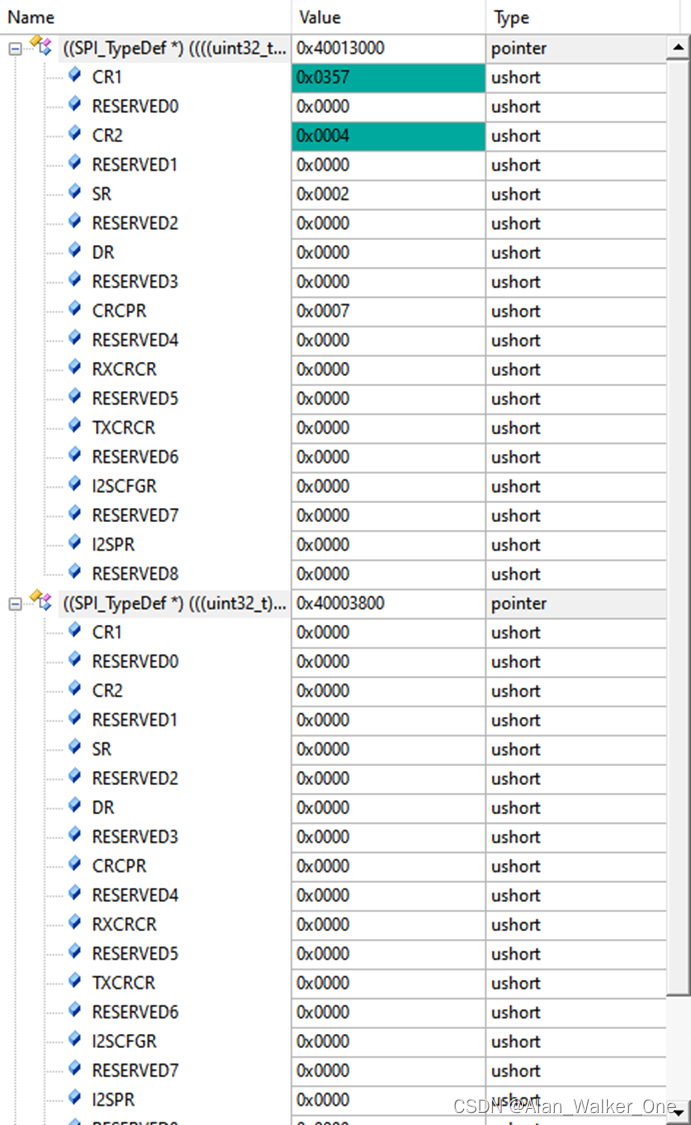Click the ushort type of RESERVED8 under 0x40013000
This screenshot has width=691, height=1125.
[576, 574]
